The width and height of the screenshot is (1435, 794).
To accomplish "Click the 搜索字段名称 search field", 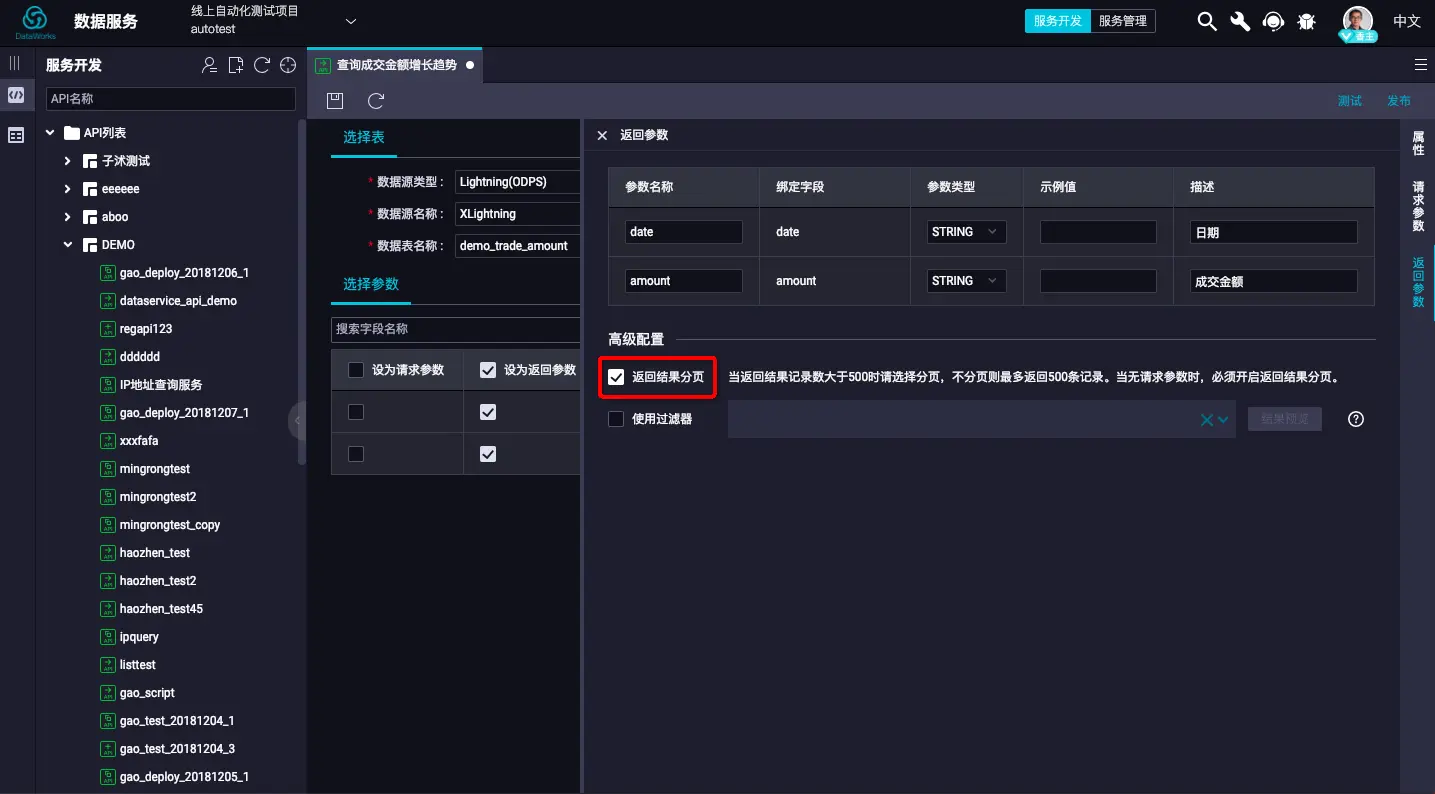I will click(x=456, y=329).
